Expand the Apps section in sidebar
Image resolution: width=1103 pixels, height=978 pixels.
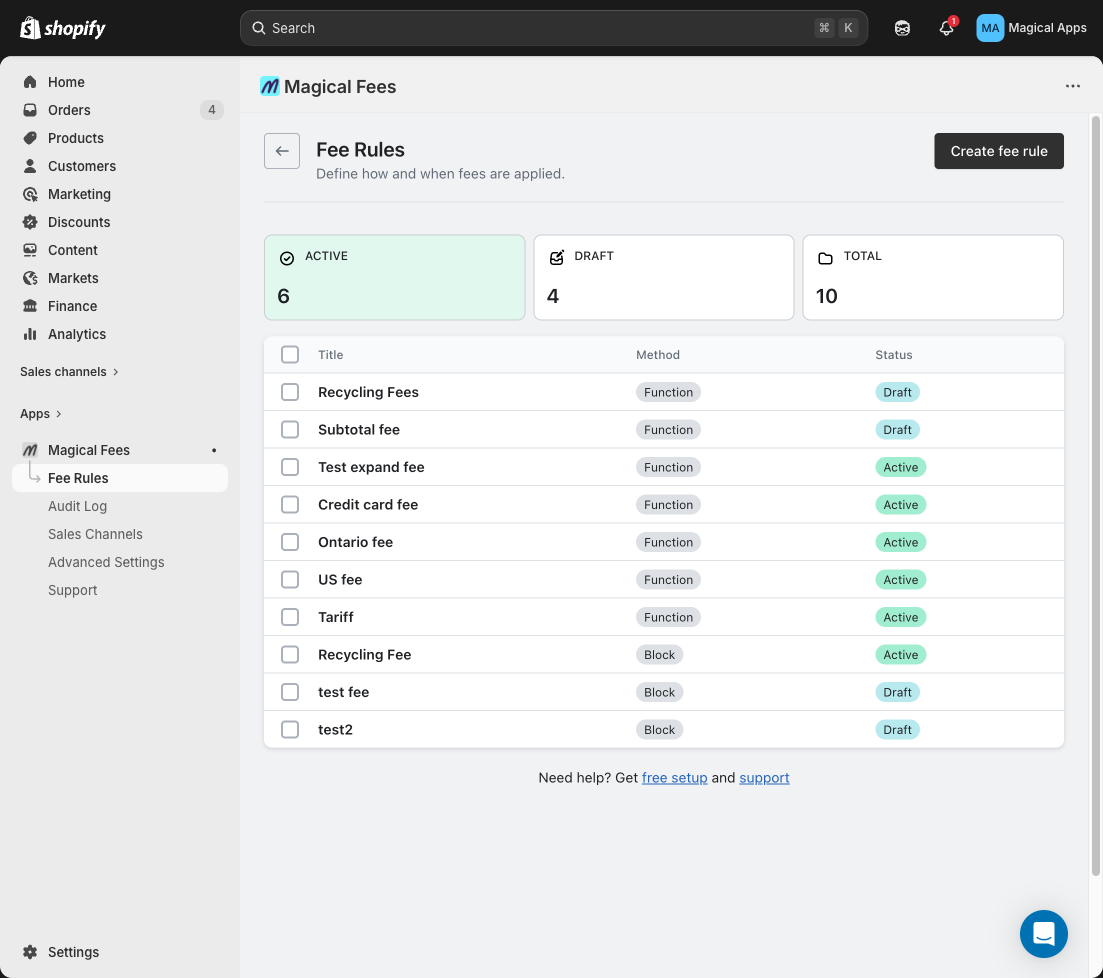[x=41, y=414]
